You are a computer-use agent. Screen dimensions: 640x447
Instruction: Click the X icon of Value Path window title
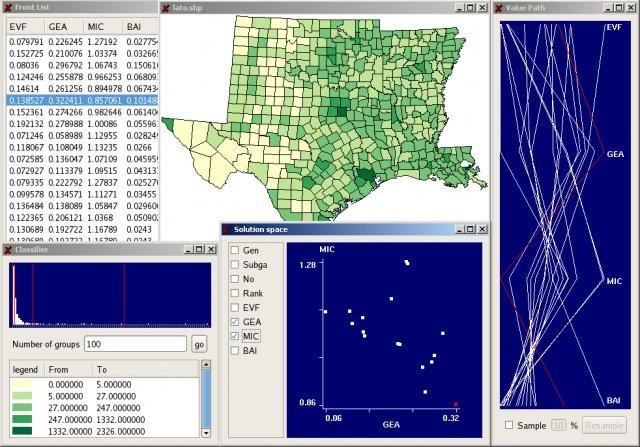(499, 7)
